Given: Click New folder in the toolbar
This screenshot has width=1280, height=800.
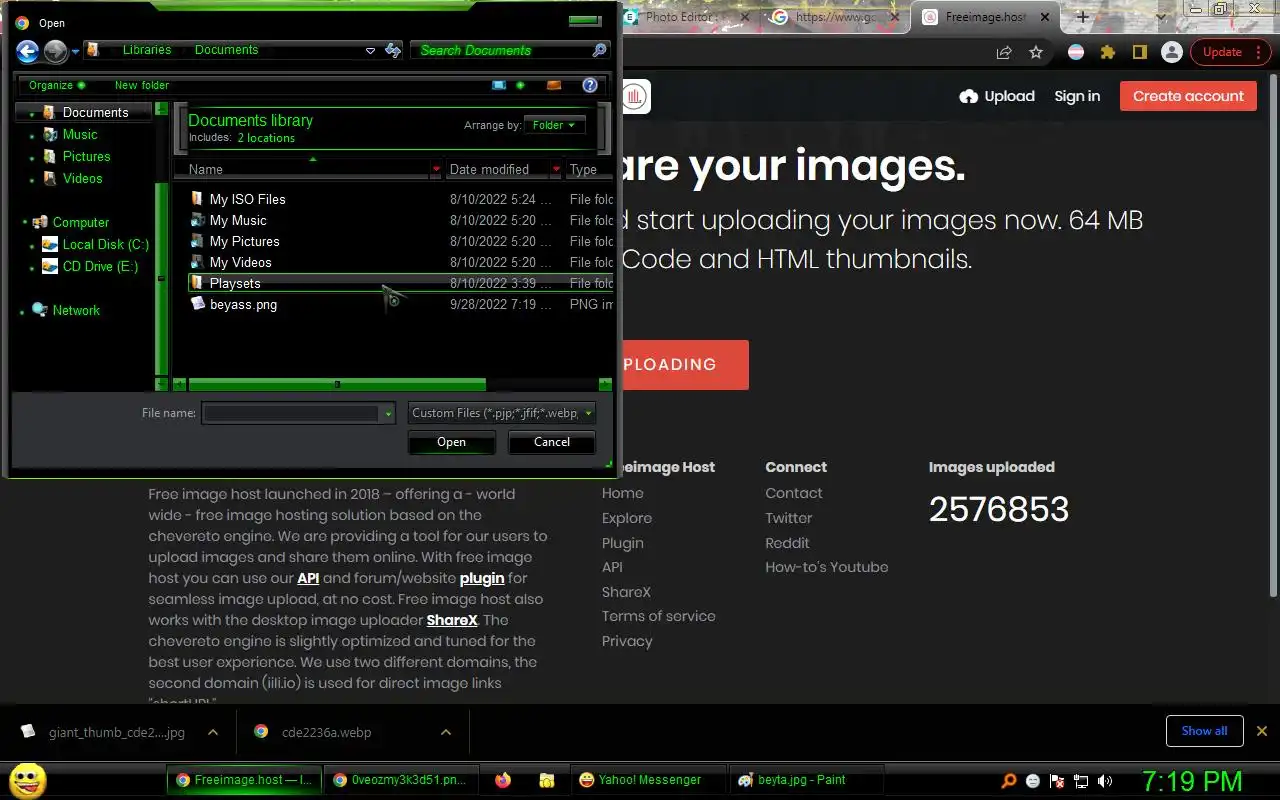Looking at the screenshot, I should (x=142, y=85).
